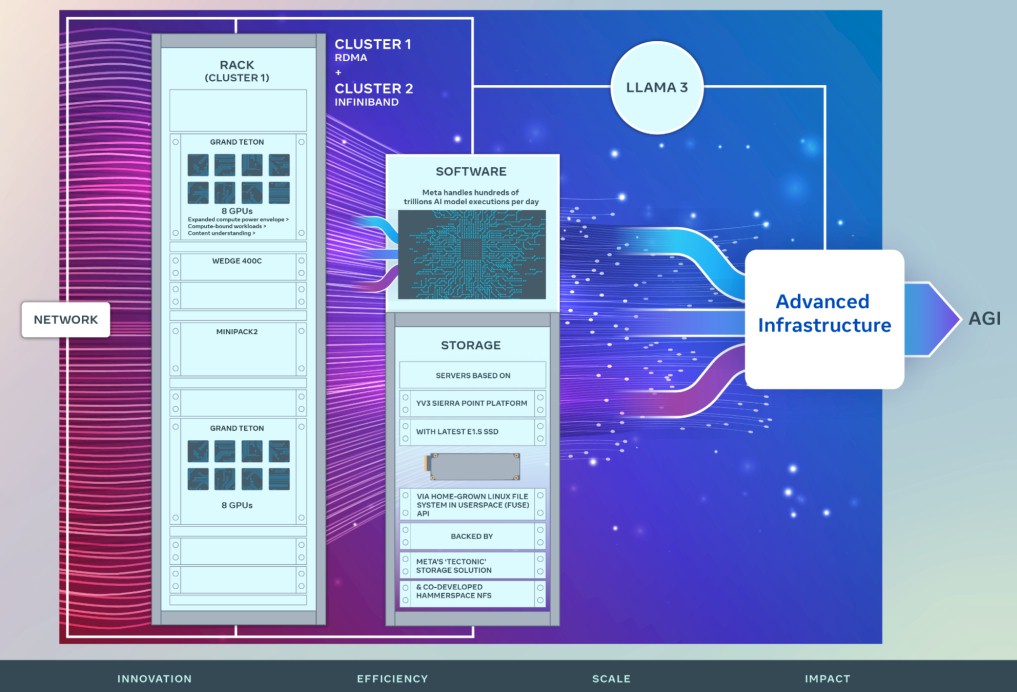
Task: Go to the IMPACT tab
Action: [827, 678]
